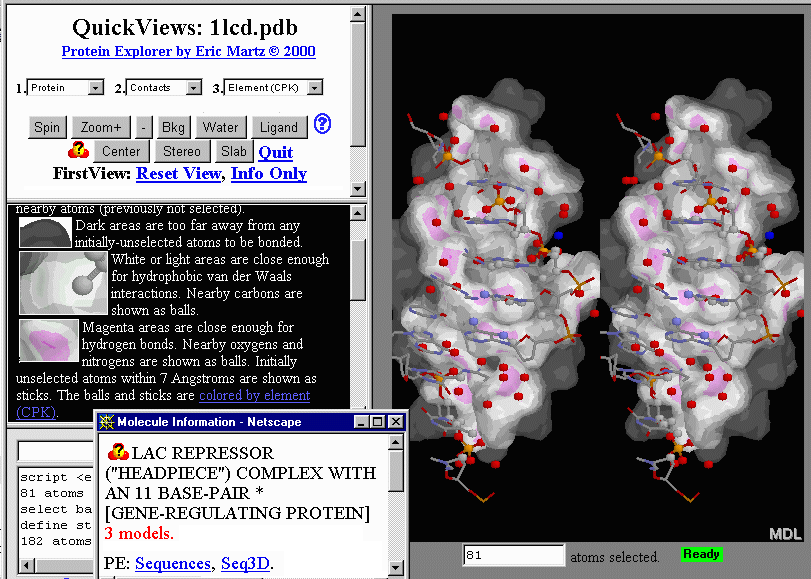The width and height of the screenshot is (811, 579).
Task: Click the atoms selected count field
Action: pyautogui.click(x=512, y=555)
